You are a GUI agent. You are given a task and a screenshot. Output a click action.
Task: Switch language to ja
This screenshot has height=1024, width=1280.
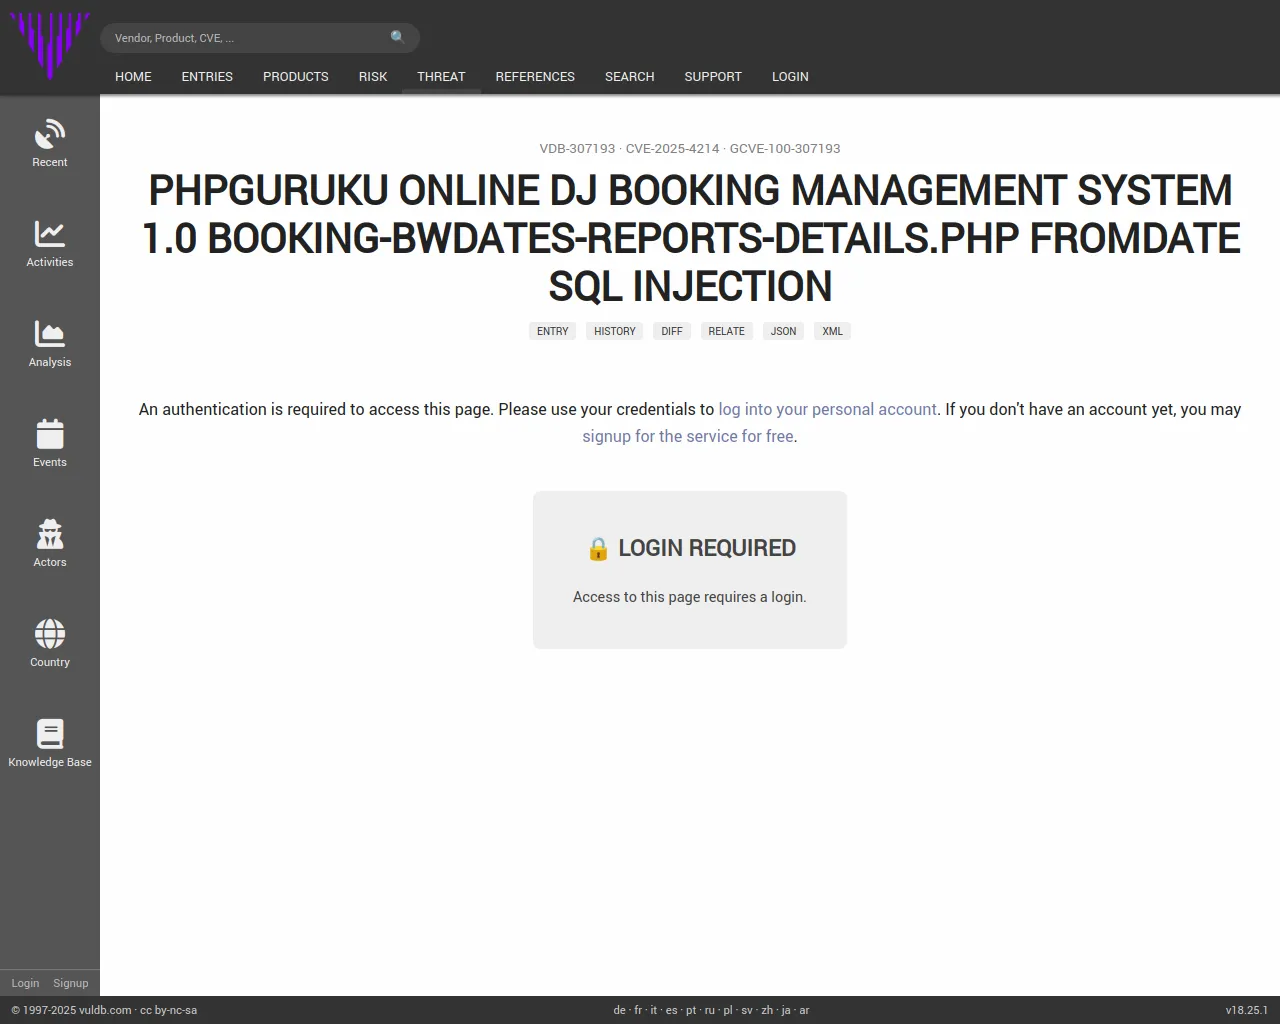pos(786,1010)
